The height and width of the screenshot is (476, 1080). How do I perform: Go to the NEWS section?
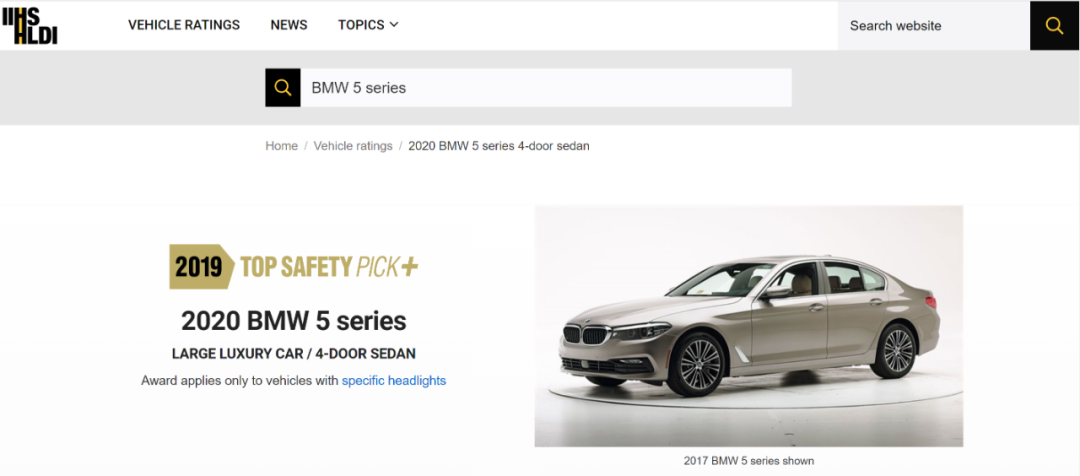[289, 25]
